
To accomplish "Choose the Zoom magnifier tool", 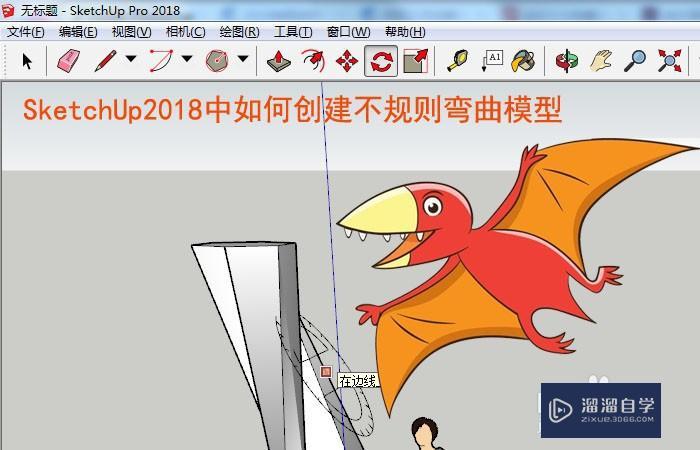I will (x=634, y=61).
